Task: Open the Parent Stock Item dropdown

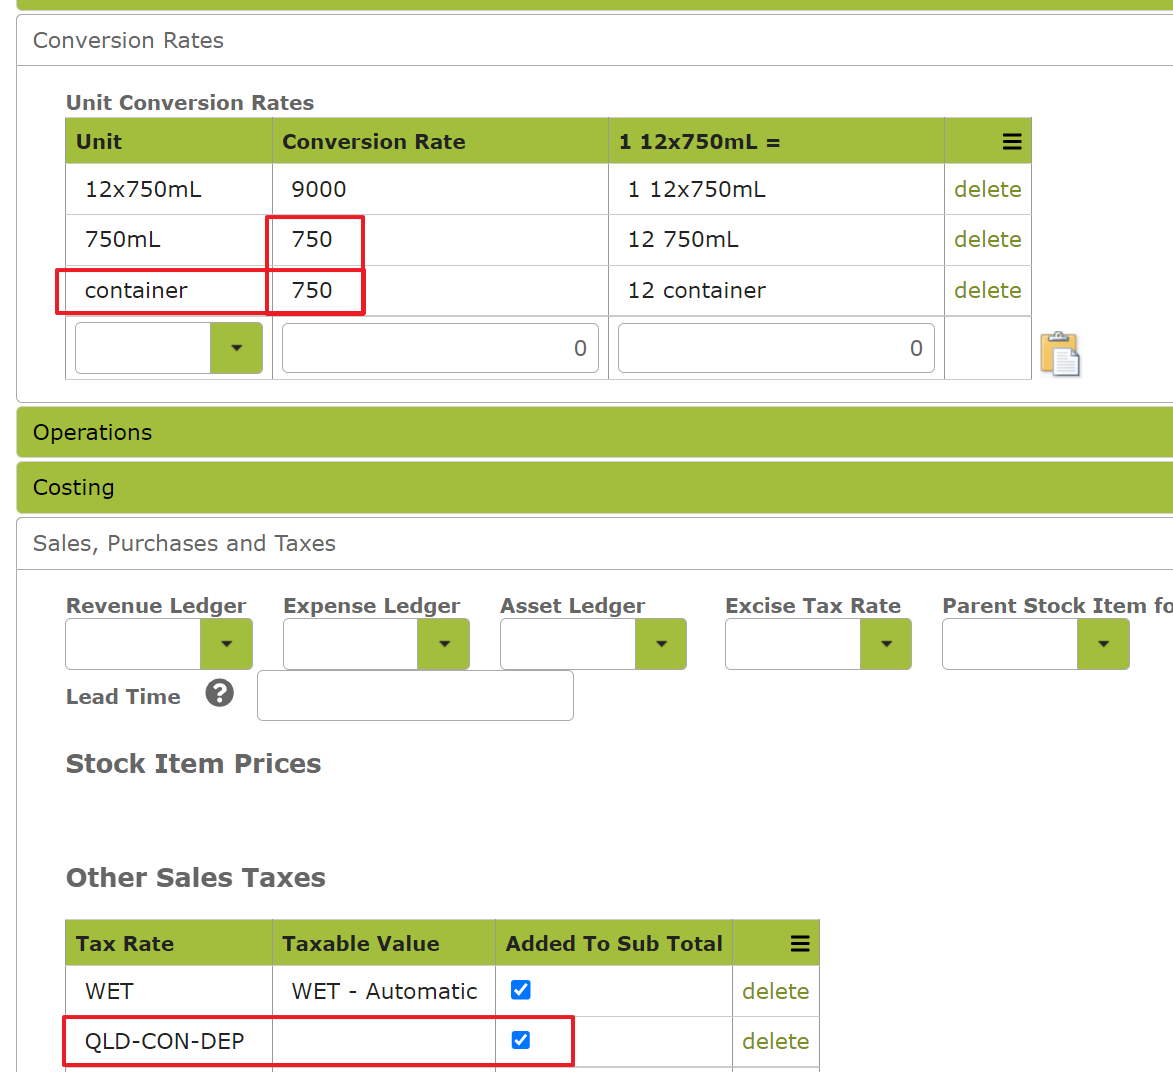Action: 1103,643
